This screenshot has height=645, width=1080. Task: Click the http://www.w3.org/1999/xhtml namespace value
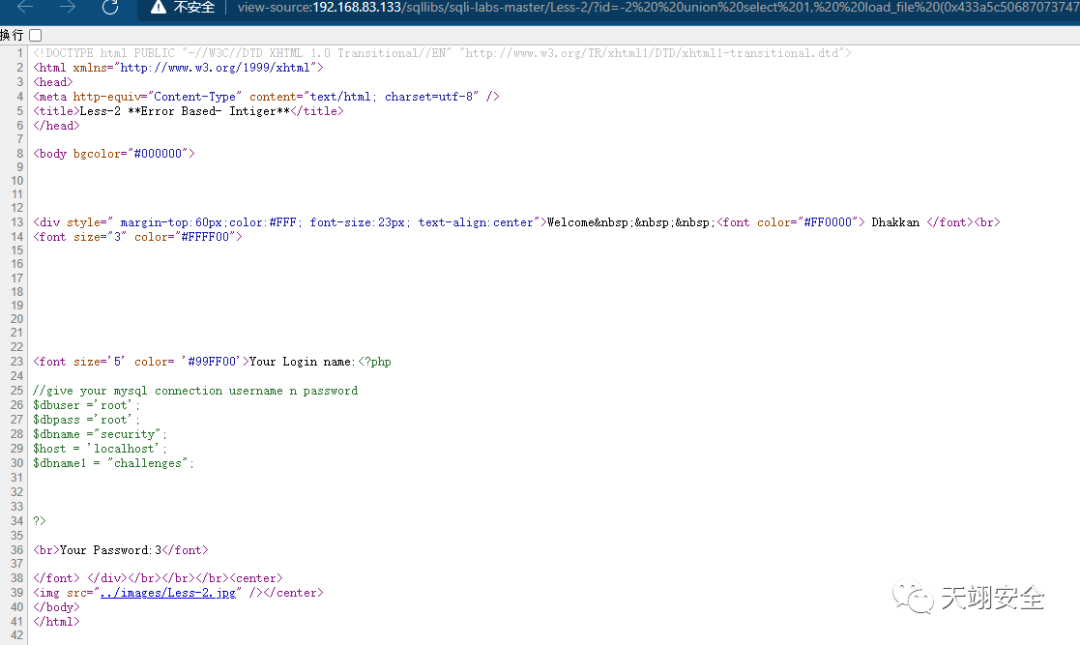click(x=215, y=68)
